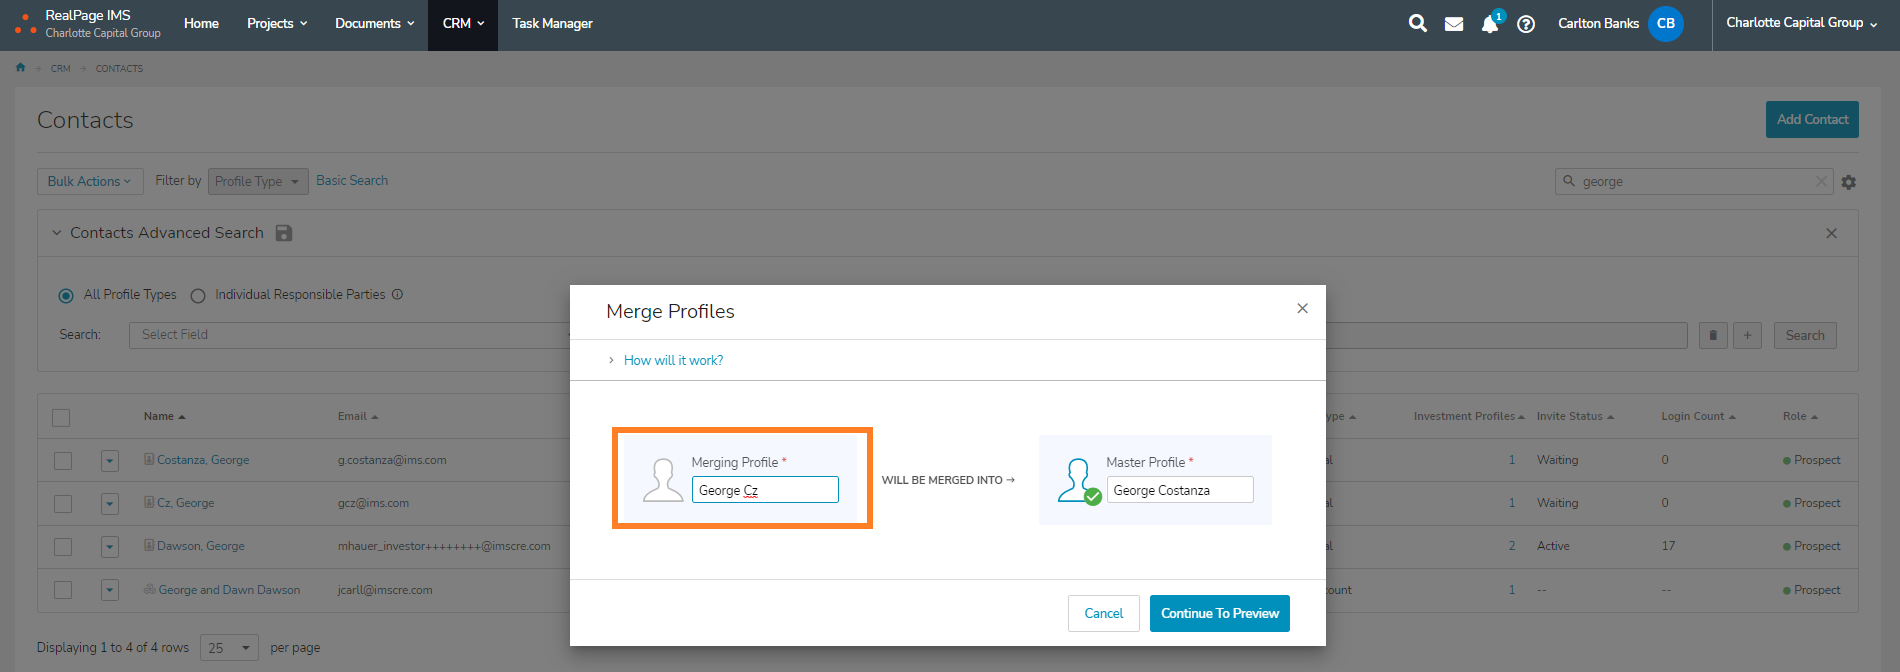
Task: Sort by the Email column header
Action: [358, 416]
